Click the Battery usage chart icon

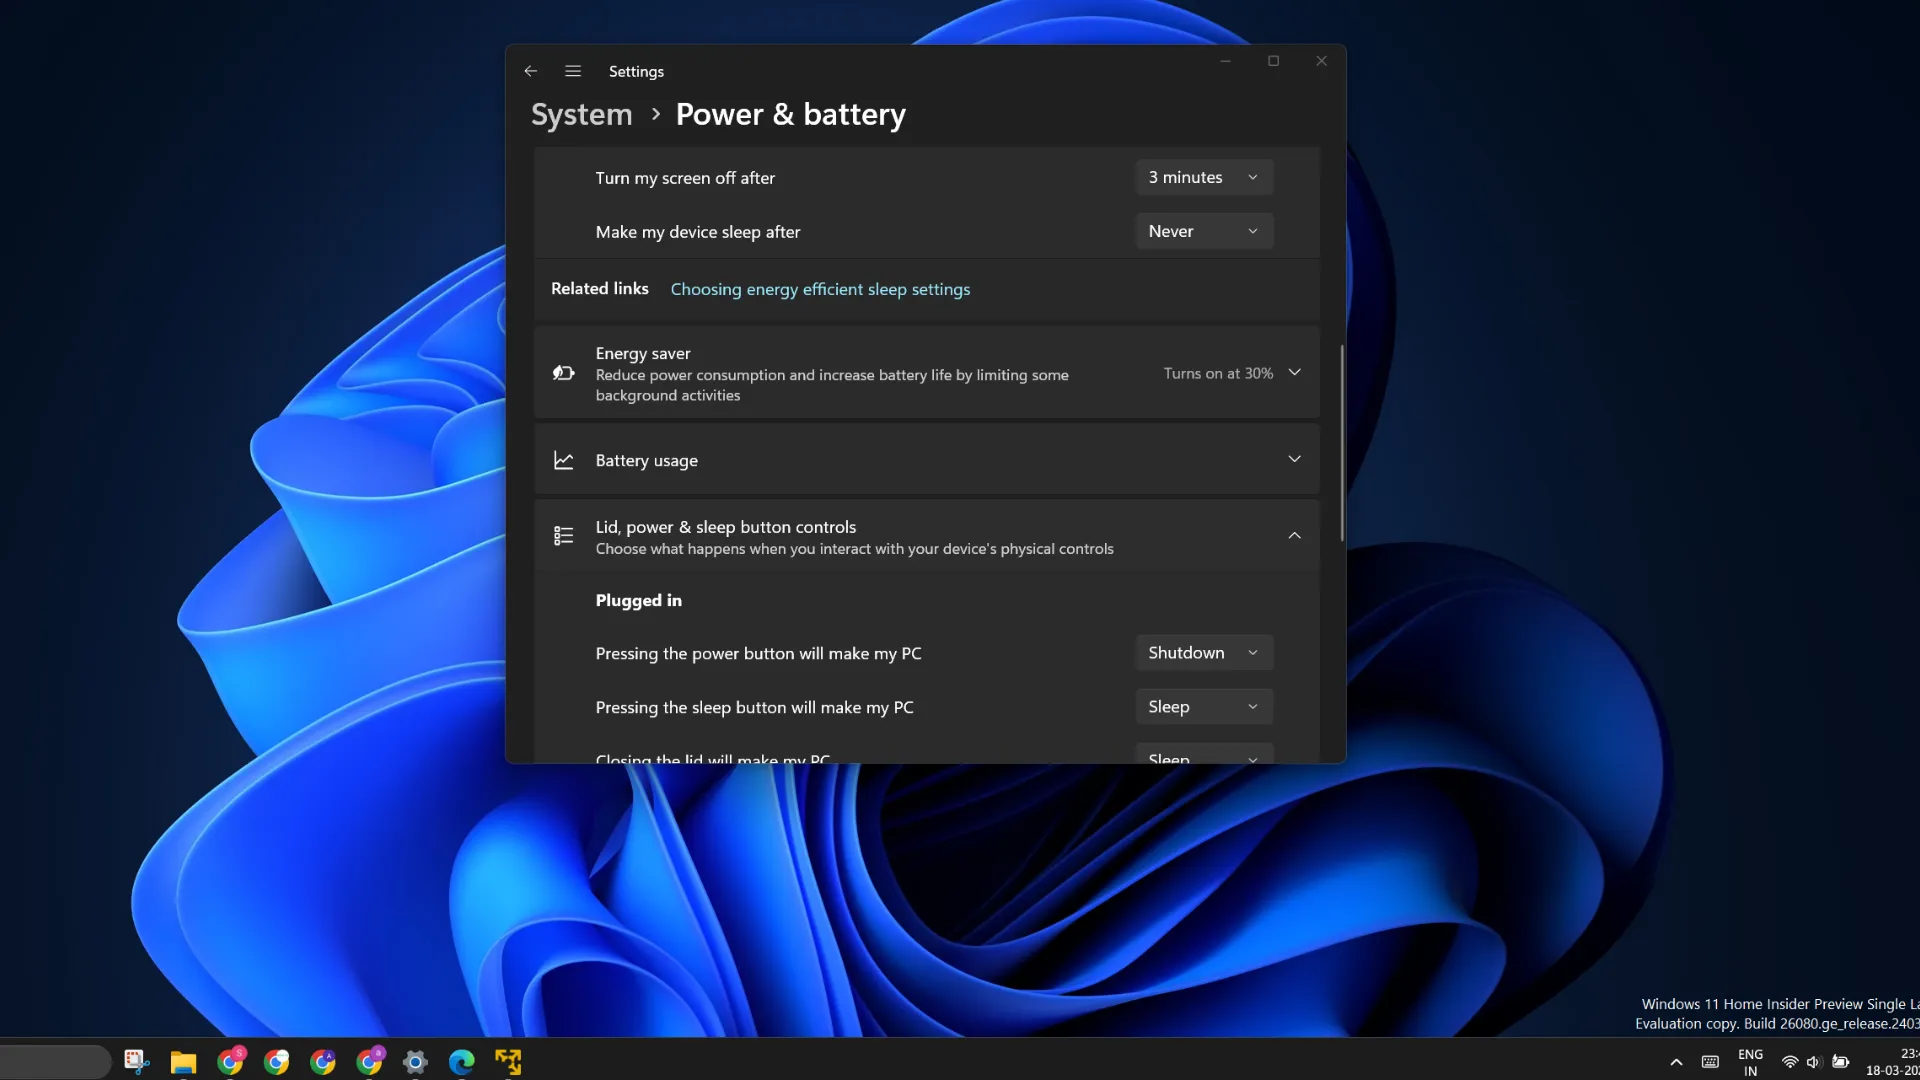click(x=563, y=459)
